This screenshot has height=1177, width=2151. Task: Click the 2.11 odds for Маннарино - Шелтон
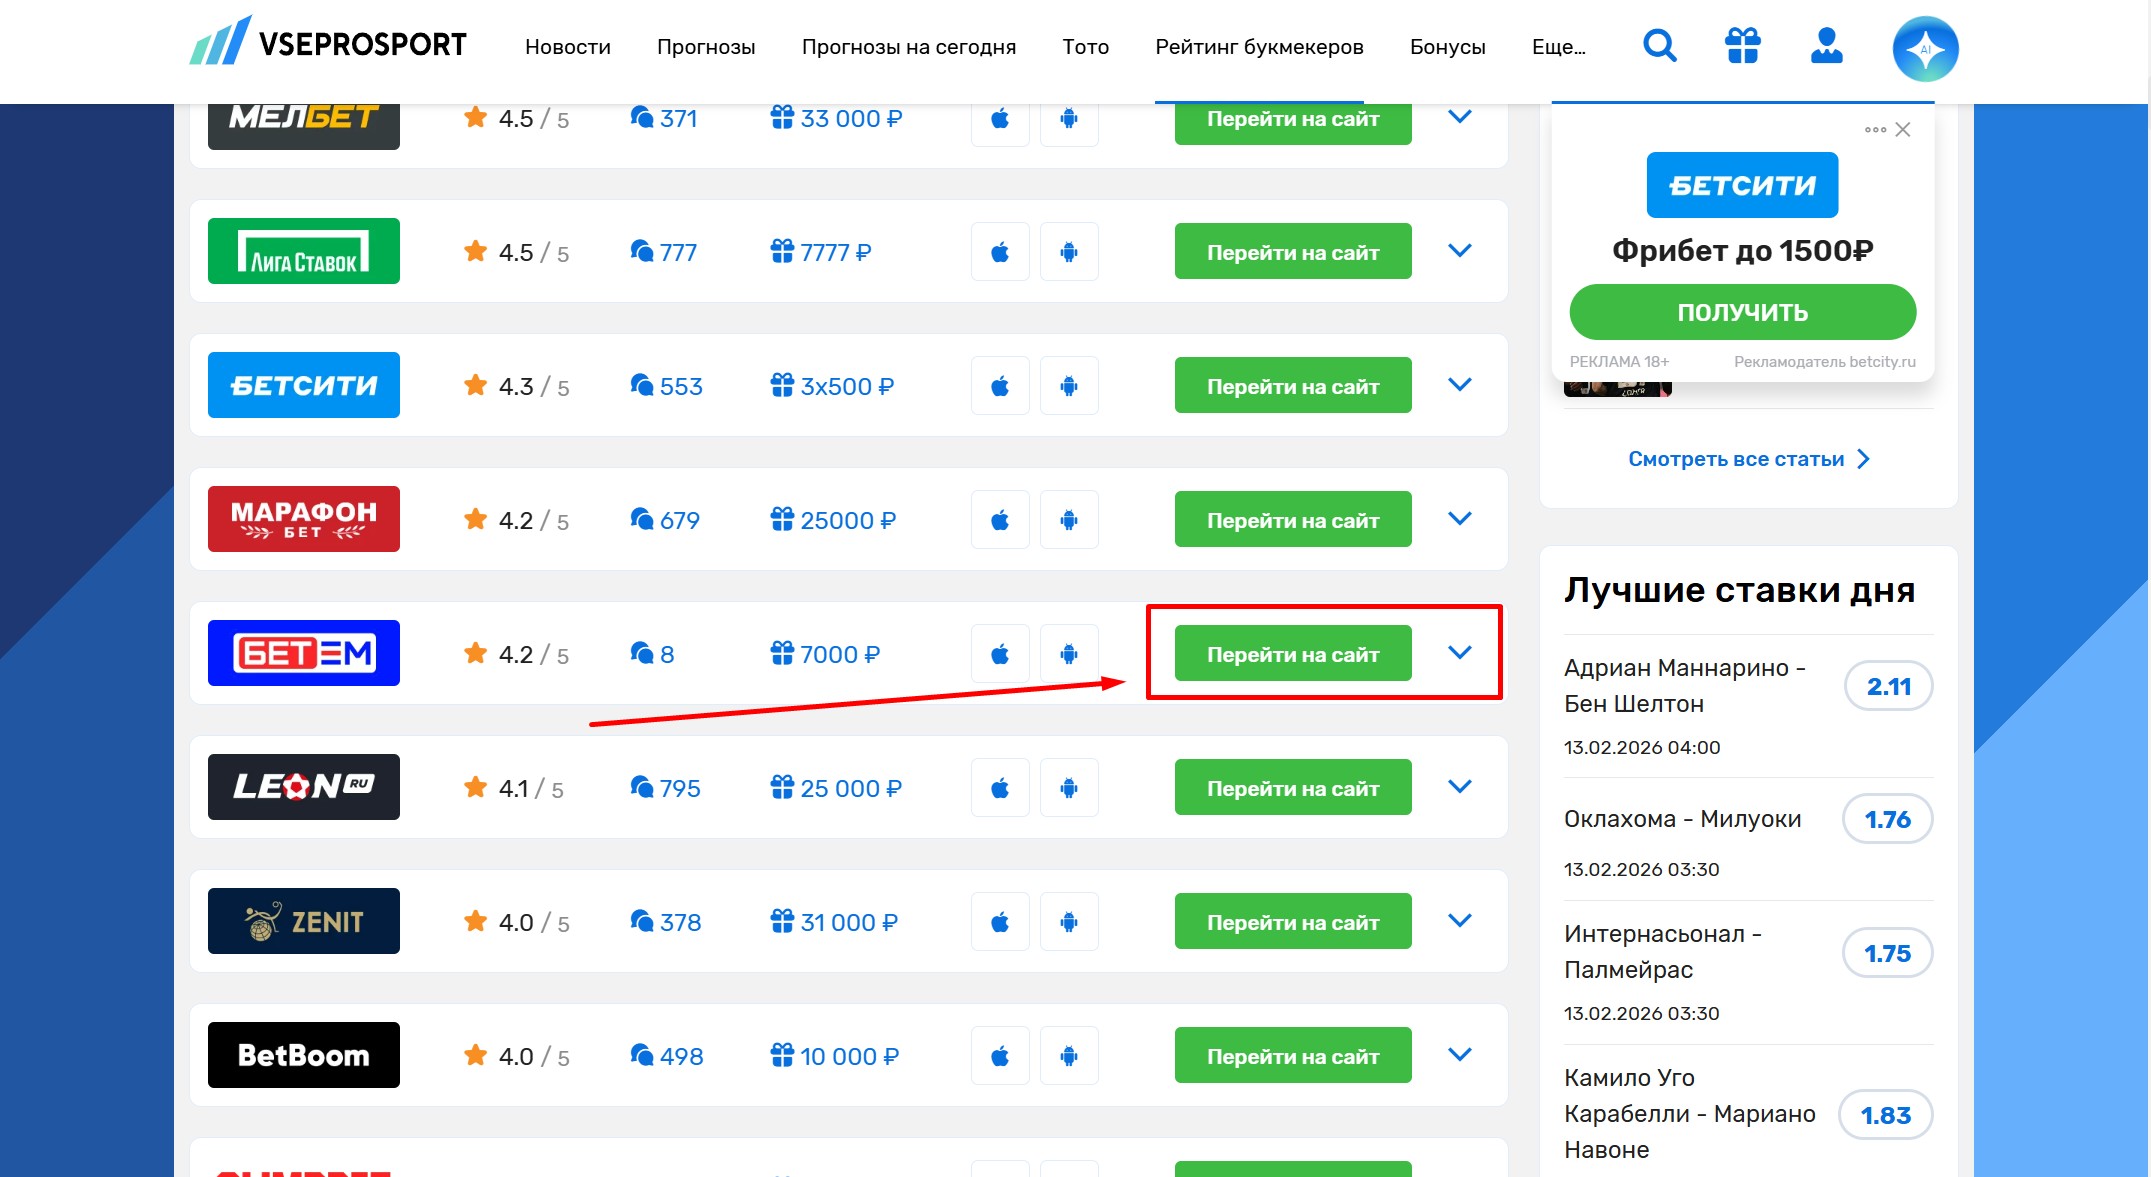tap(1888, 686)
